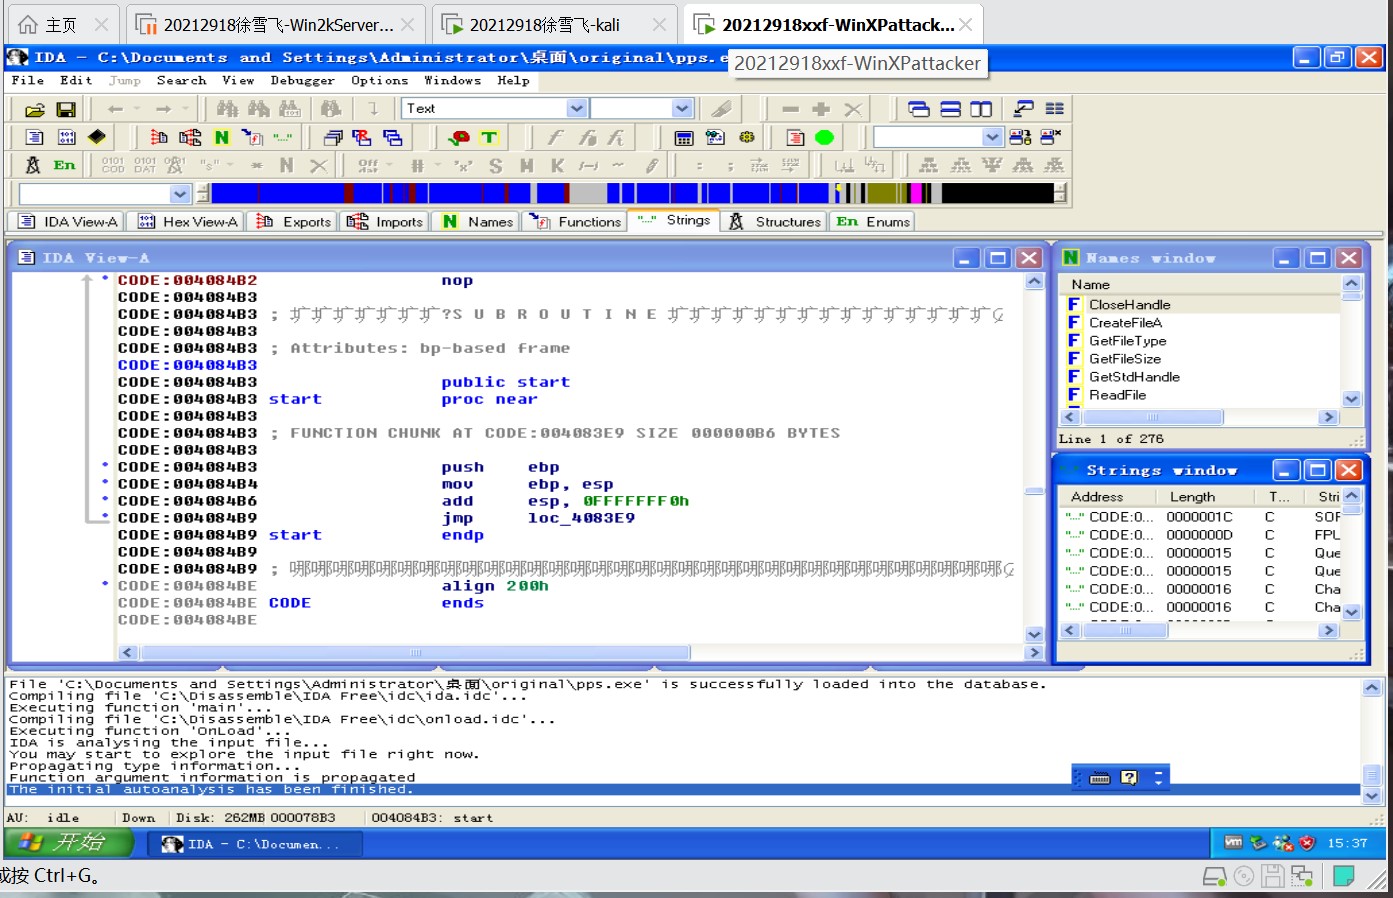
Task: Open Strings window toolbar icon
Action: [x=283, y=137]
